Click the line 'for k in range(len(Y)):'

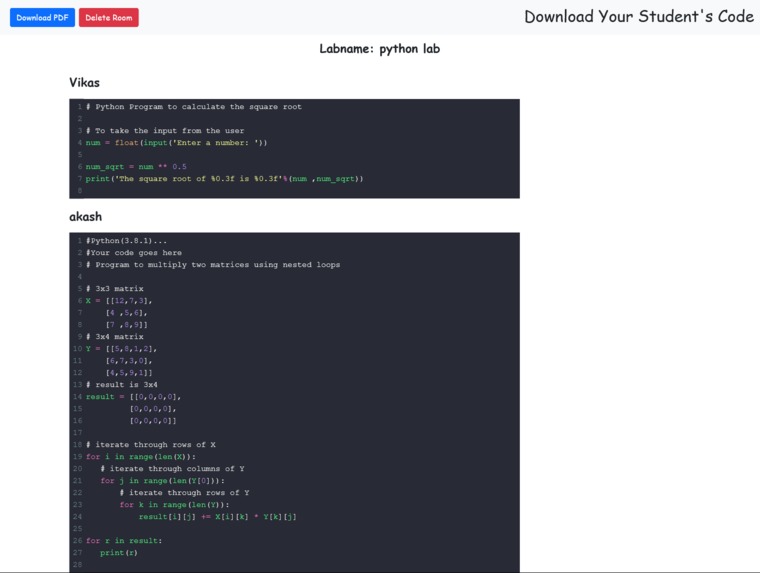[x=174, y=505]
